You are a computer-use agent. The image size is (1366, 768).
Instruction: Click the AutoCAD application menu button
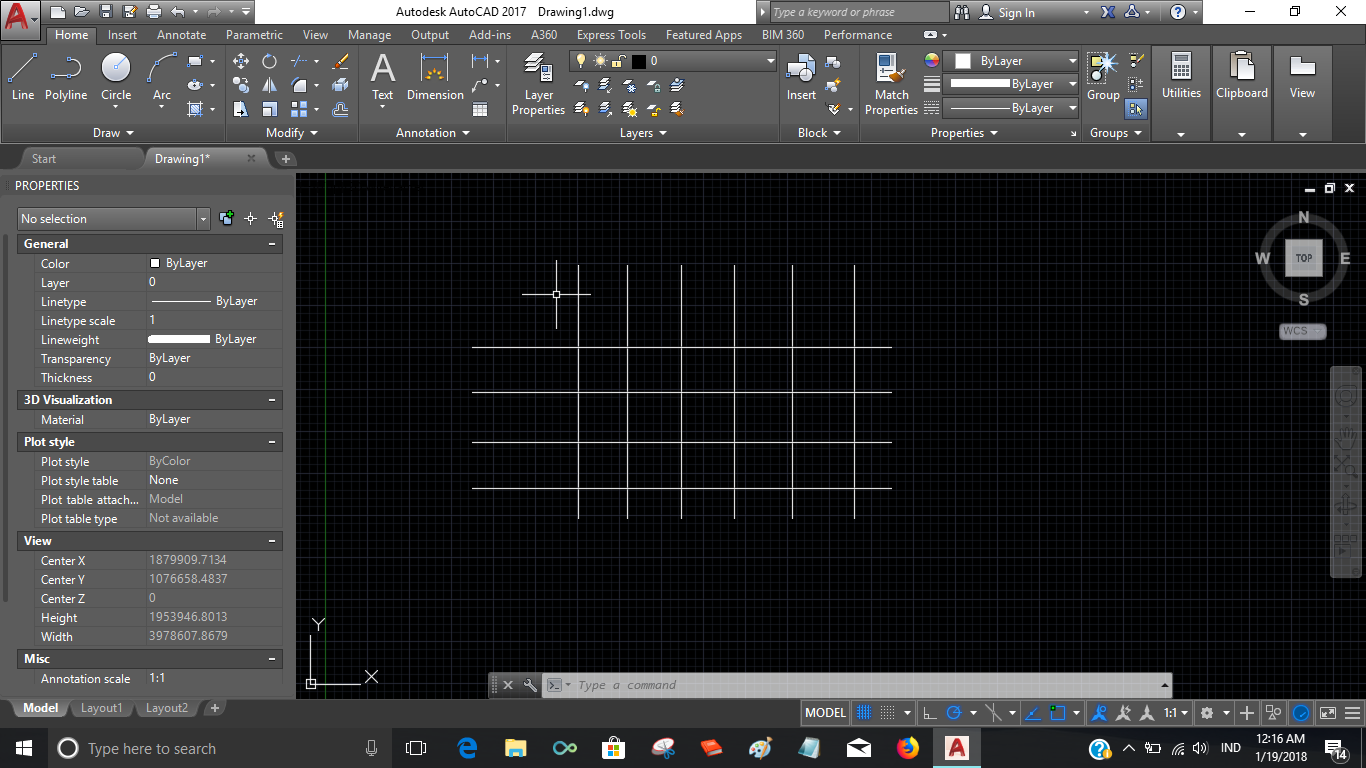coord(21,18)
